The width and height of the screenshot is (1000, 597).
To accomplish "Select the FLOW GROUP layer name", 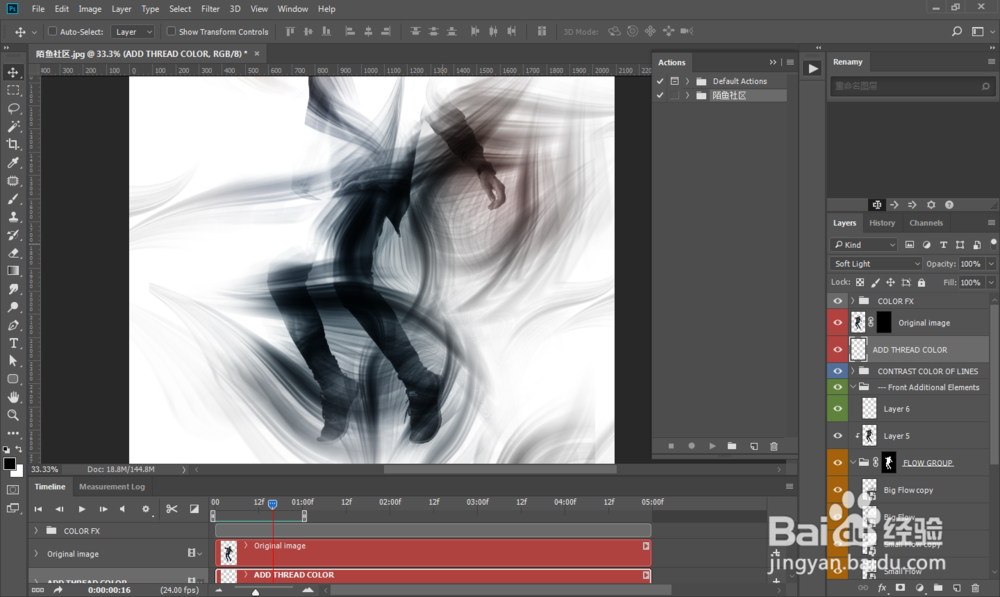I will click(x=928, y=463).
